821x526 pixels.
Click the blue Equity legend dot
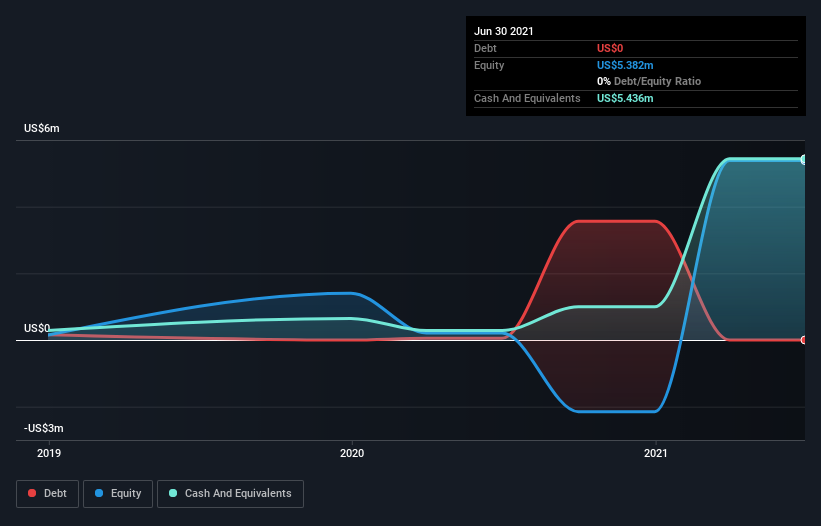99,493
